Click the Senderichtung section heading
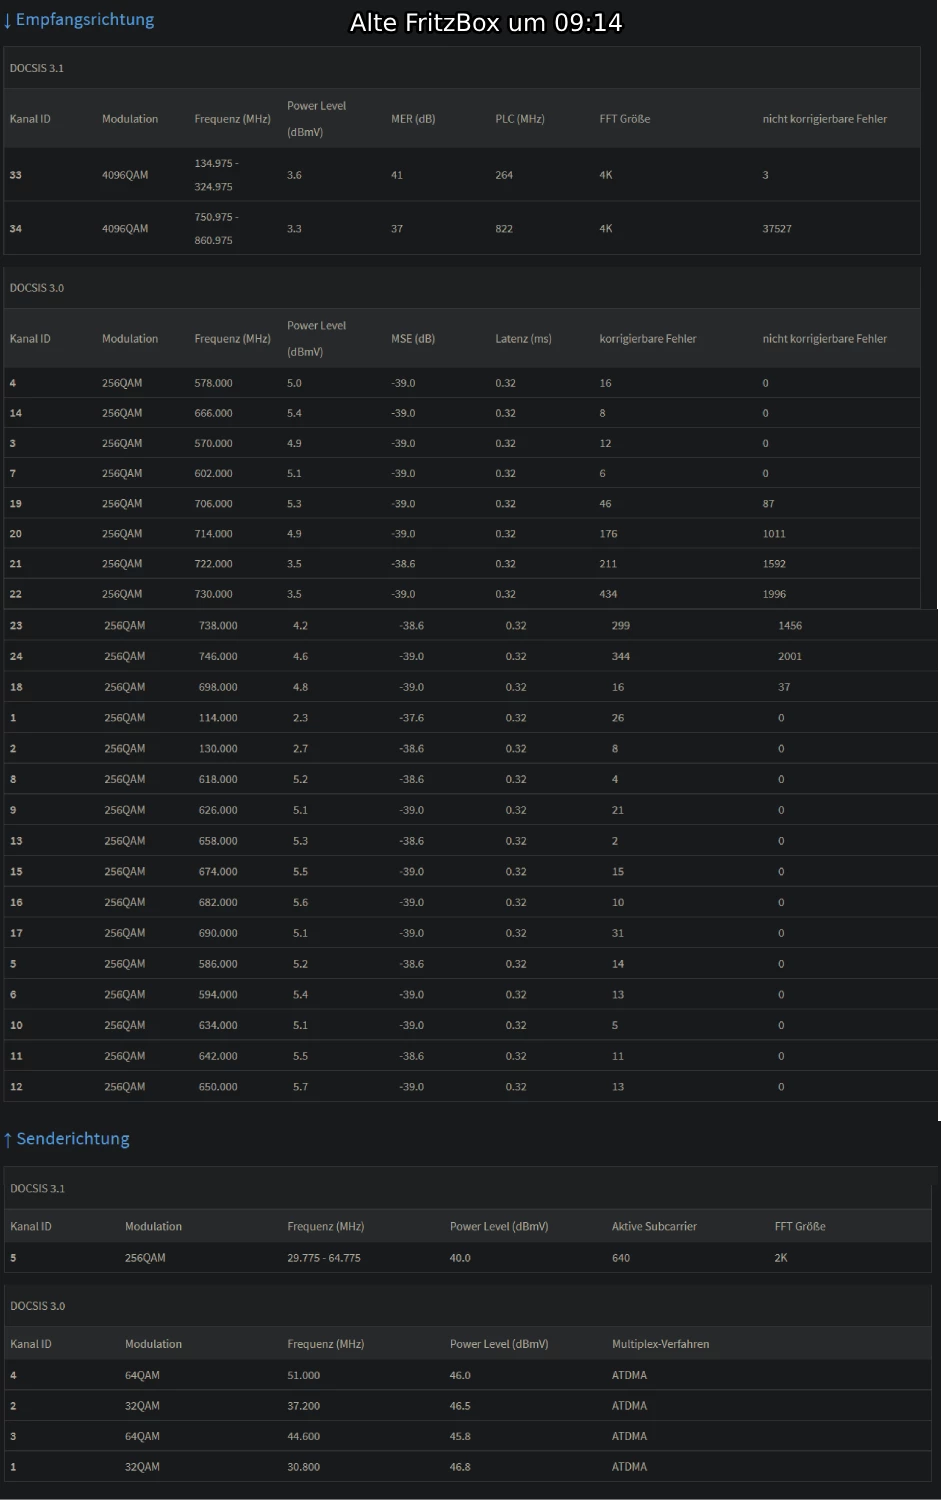The height and width of the screenshot is (1511, 949). coord(66,1138)
